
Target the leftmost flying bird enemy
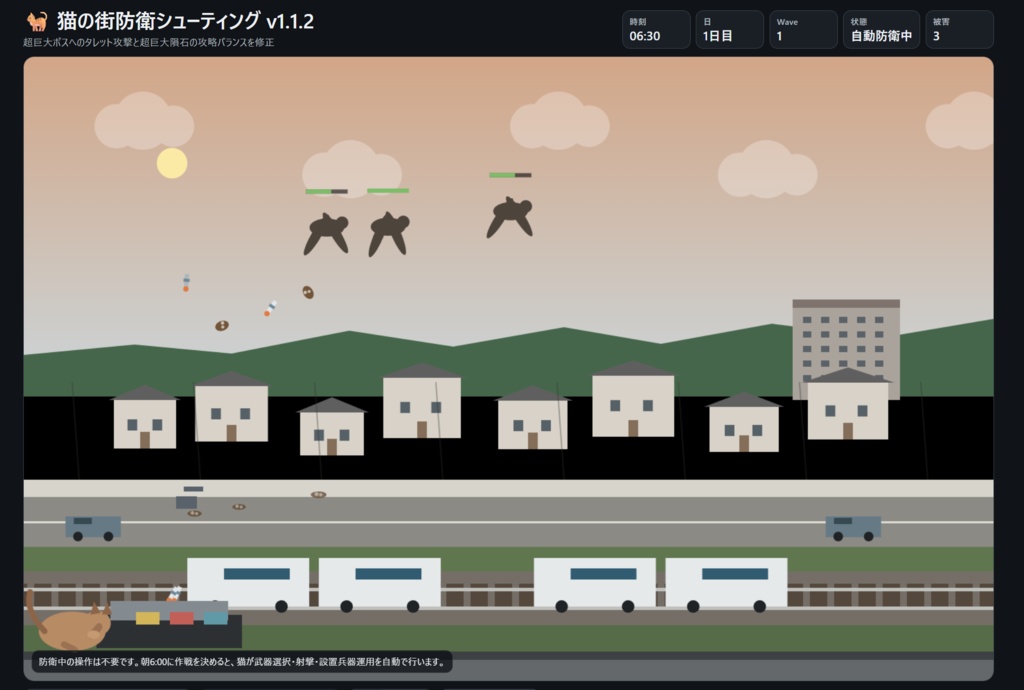[x=326, y=233]
